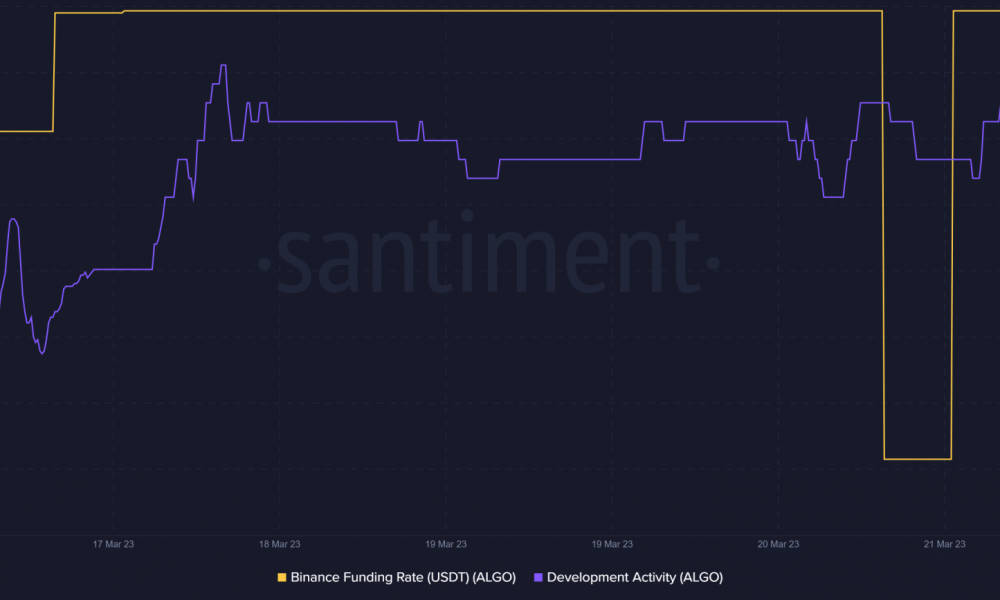The height and width of the screenshot is (600, 1000).
Task: Click the purple Development Activity legend swatch
Action: point(538,578)
